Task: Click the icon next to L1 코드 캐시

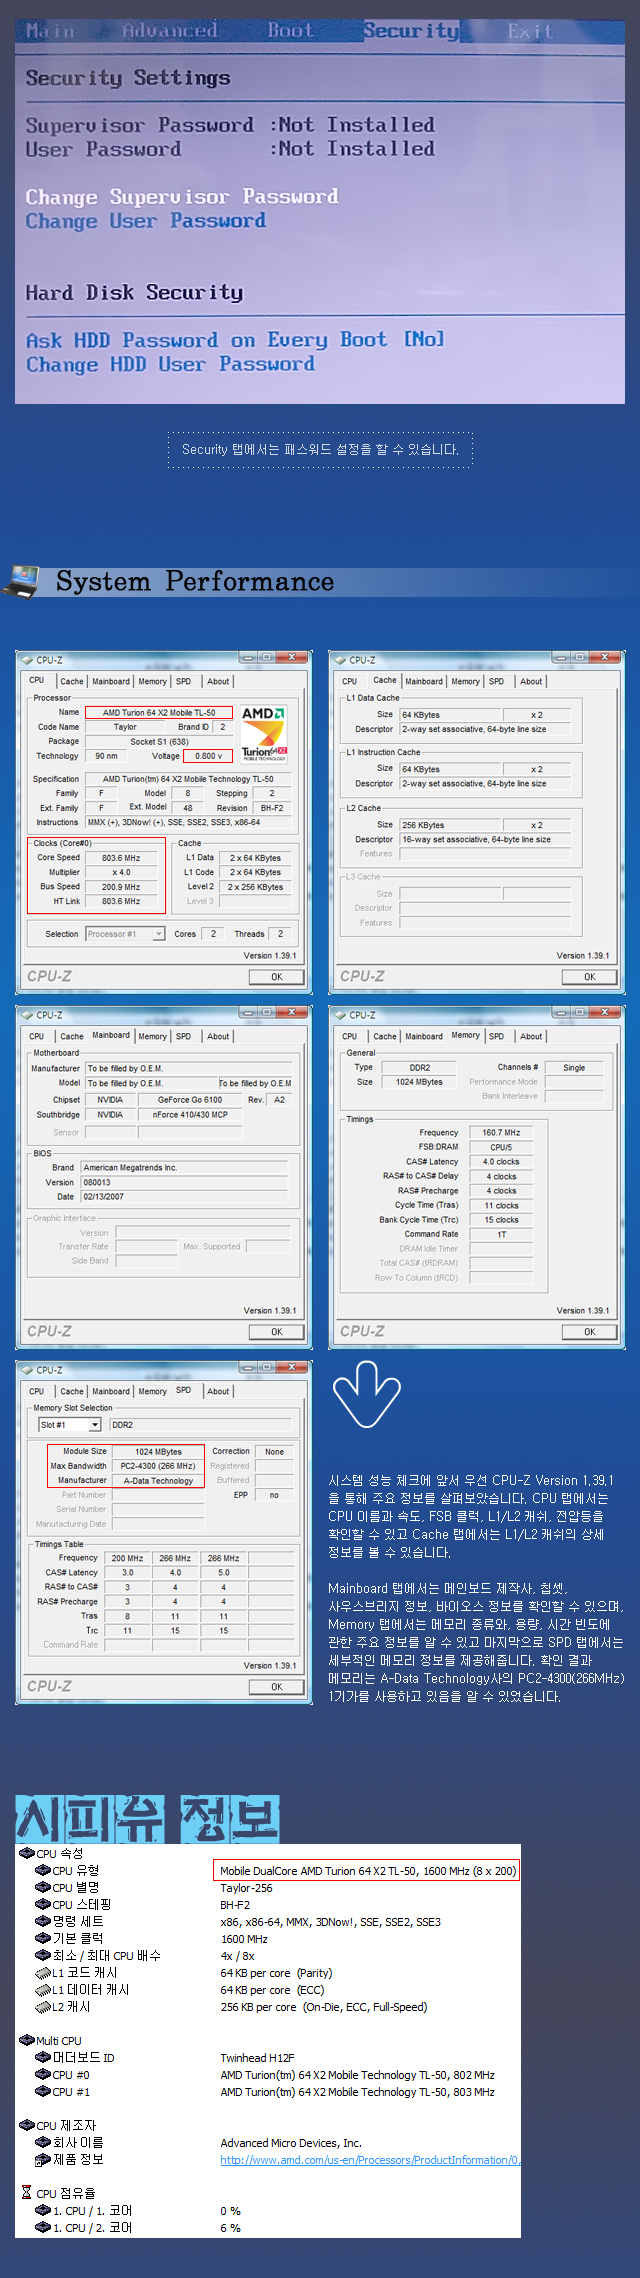Action: [x=43, y=1973]
